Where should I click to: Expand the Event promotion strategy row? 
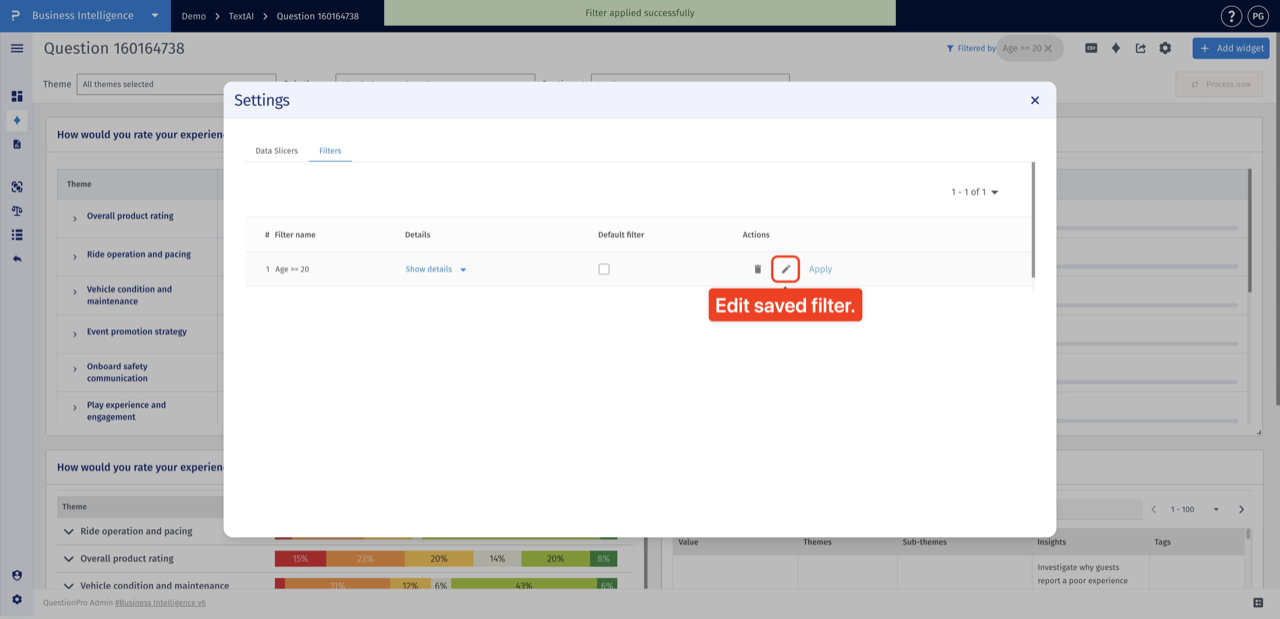click(75, 333)
